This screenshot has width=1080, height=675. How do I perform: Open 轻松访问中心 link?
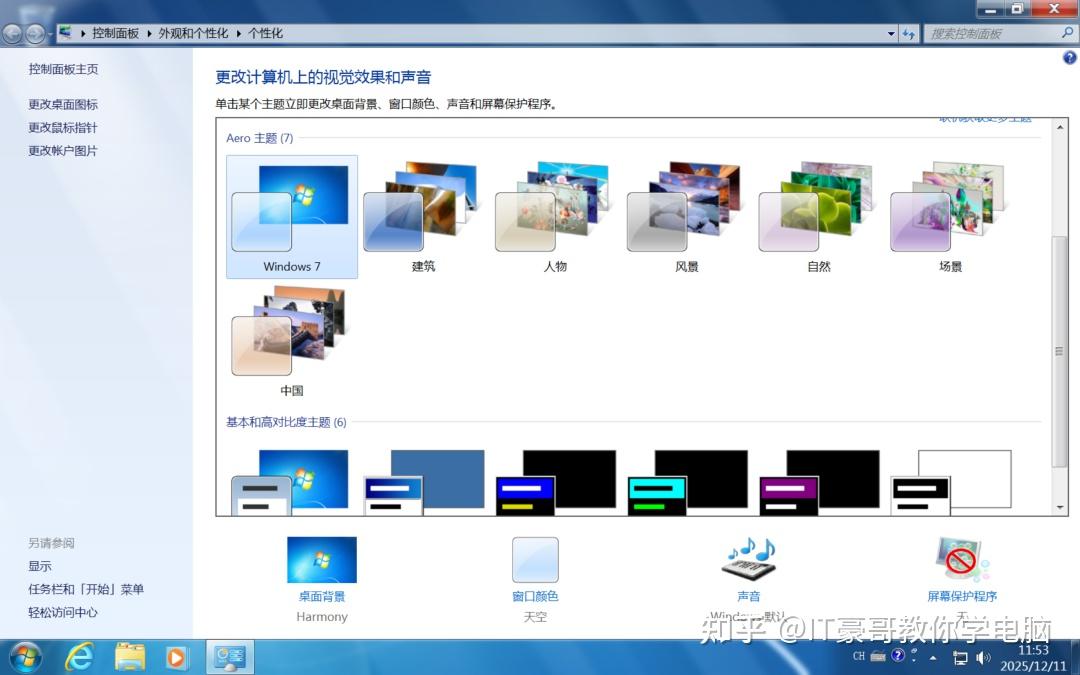(63, 612)
